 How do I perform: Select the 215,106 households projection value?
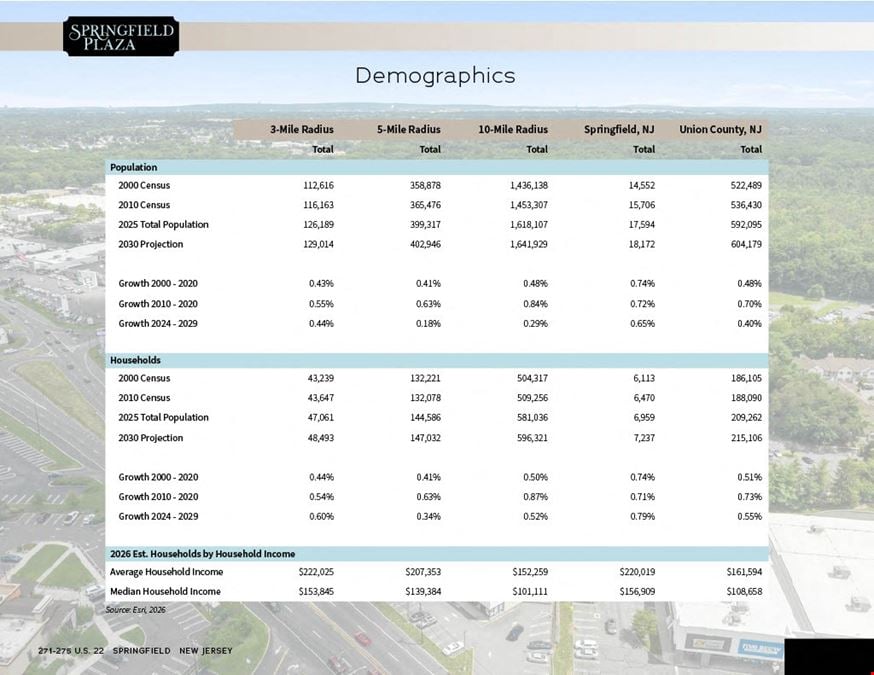tap(746, 438)
